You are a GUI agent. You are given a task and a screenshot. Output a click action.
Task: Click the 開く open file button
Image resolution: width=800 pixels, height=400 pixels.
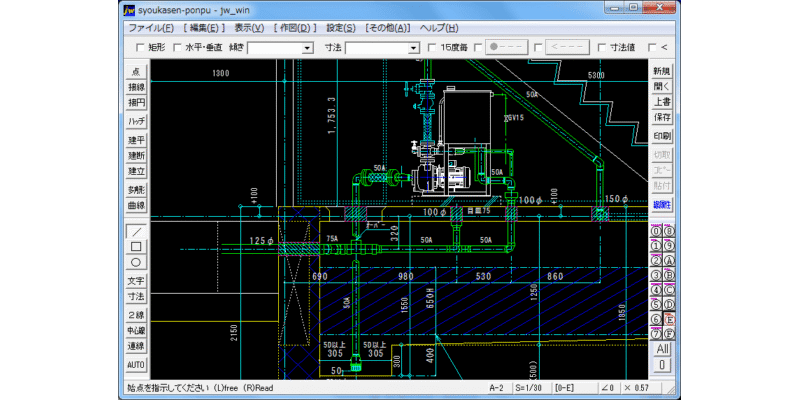pyautogui.click(x=662, y=86)
